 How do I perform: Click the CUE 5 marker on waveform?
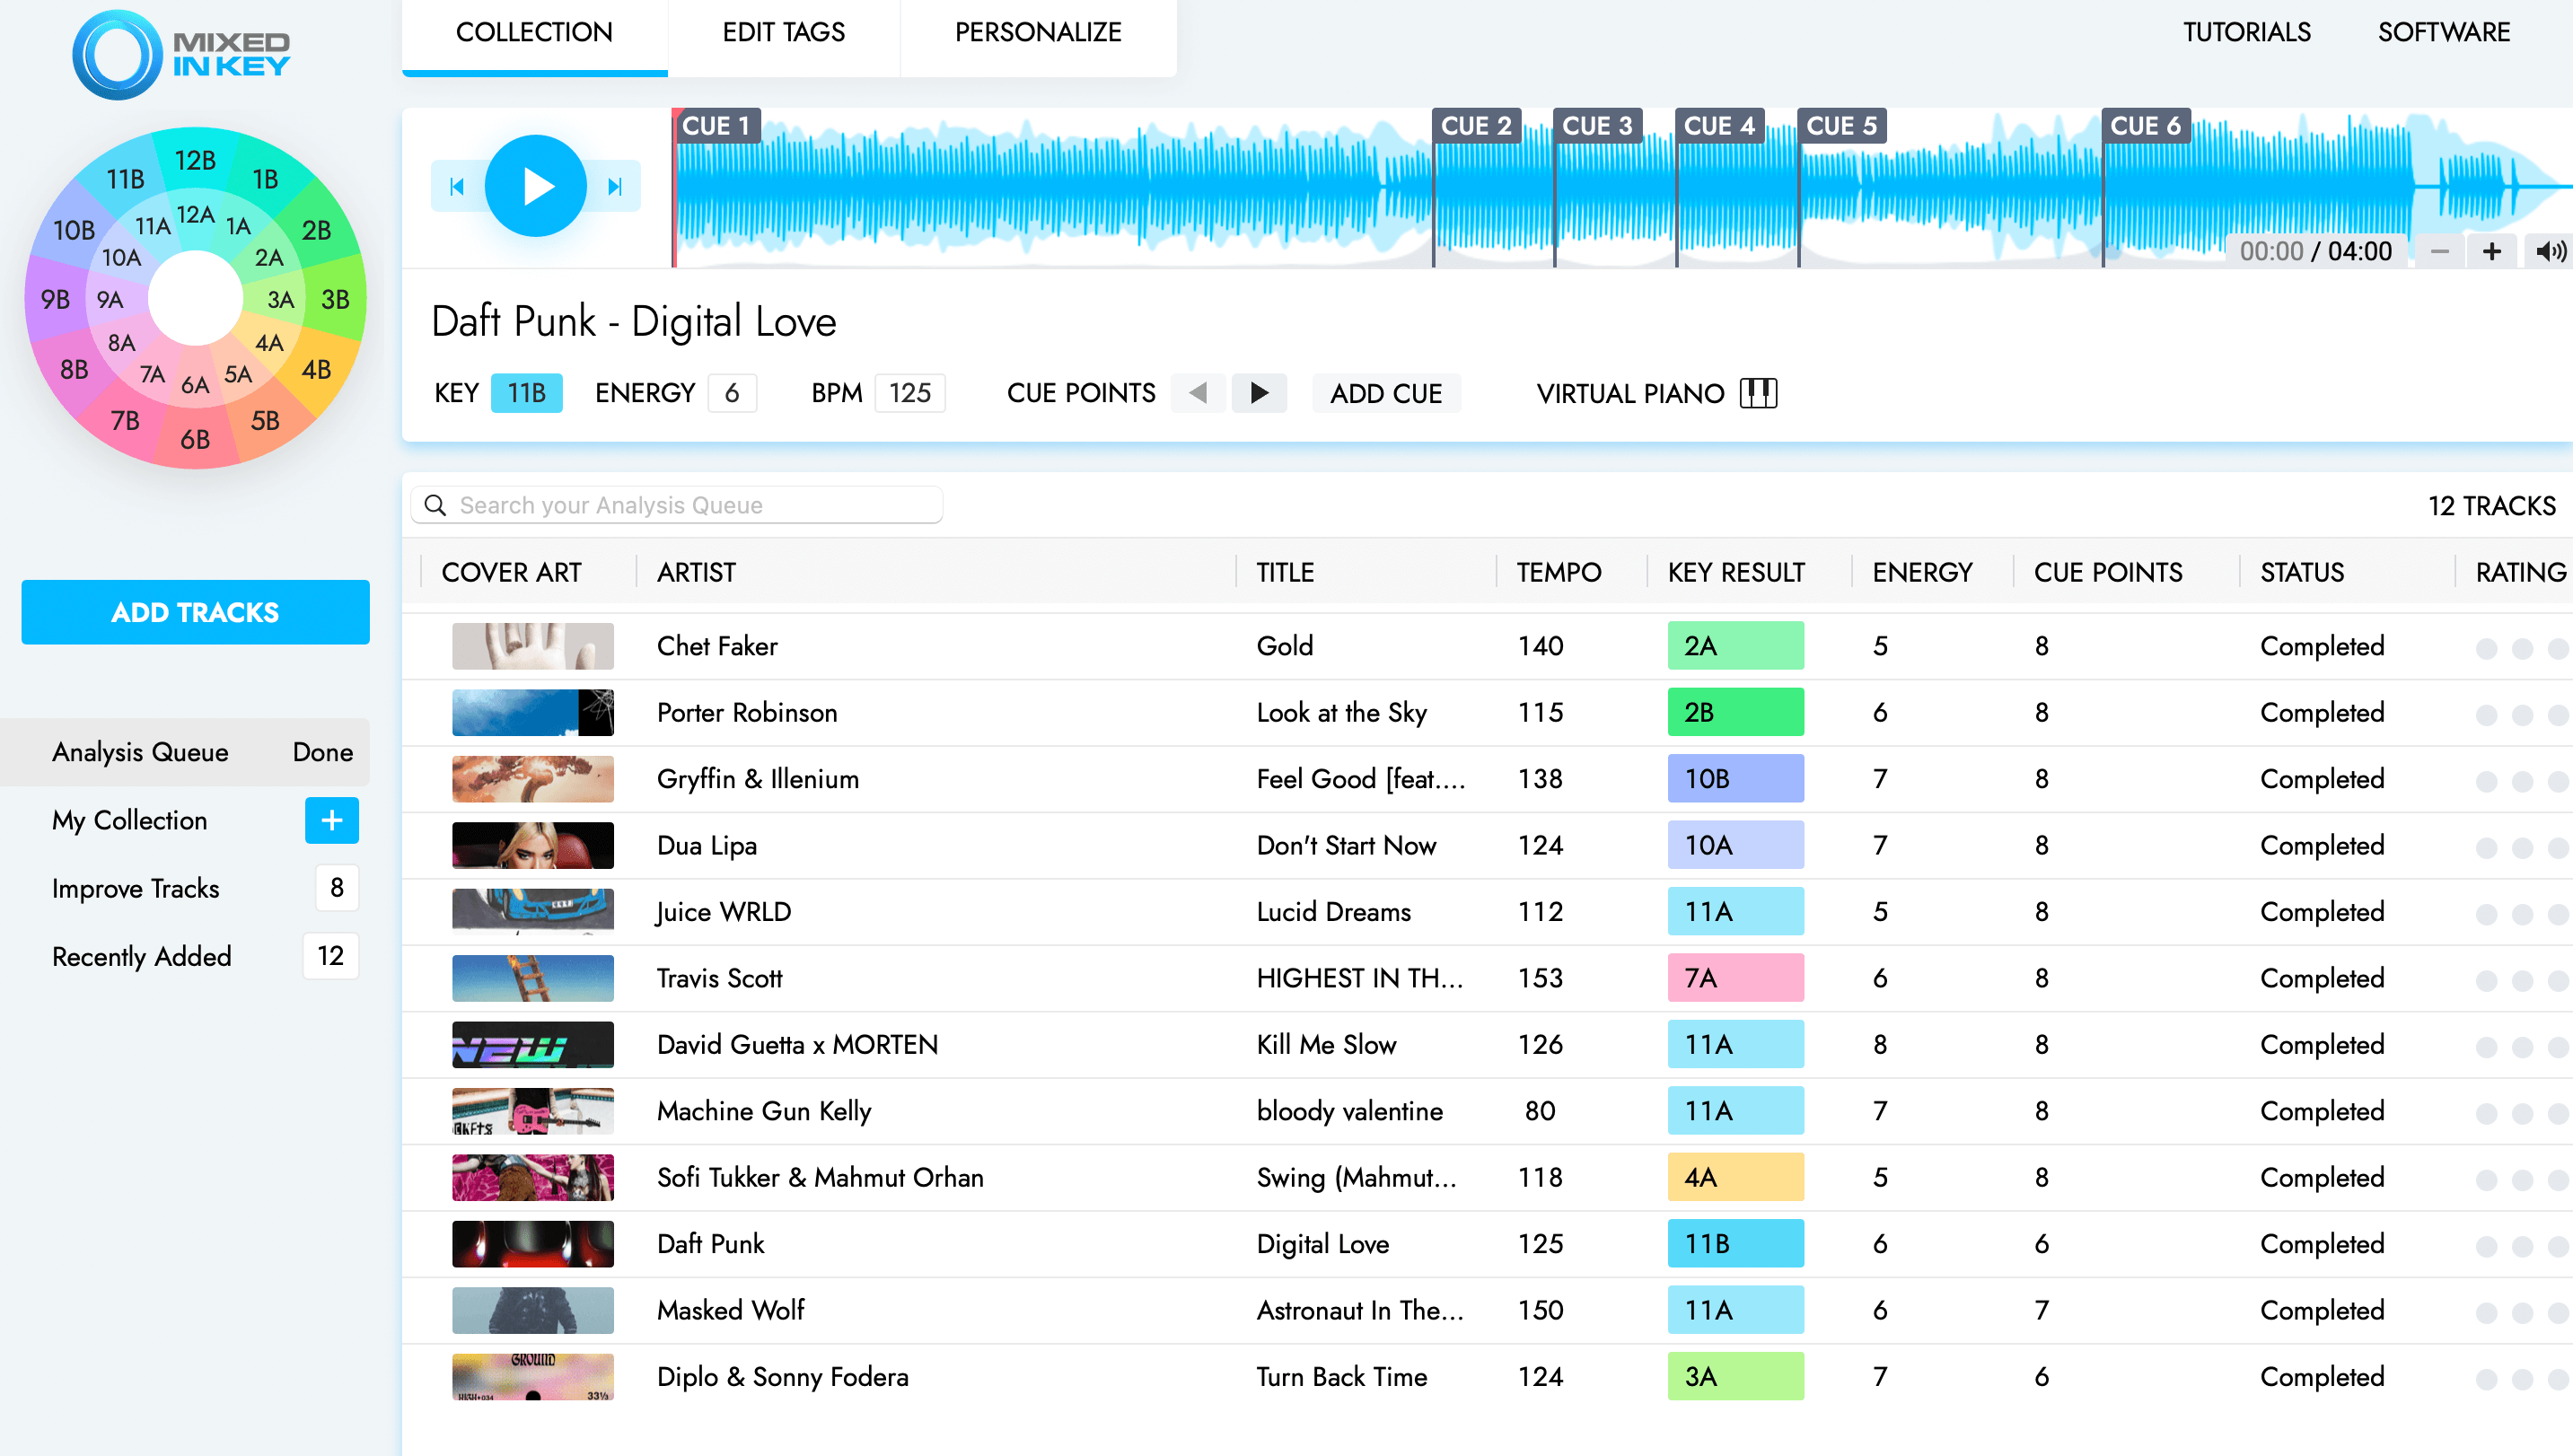tap(1840, 124)
